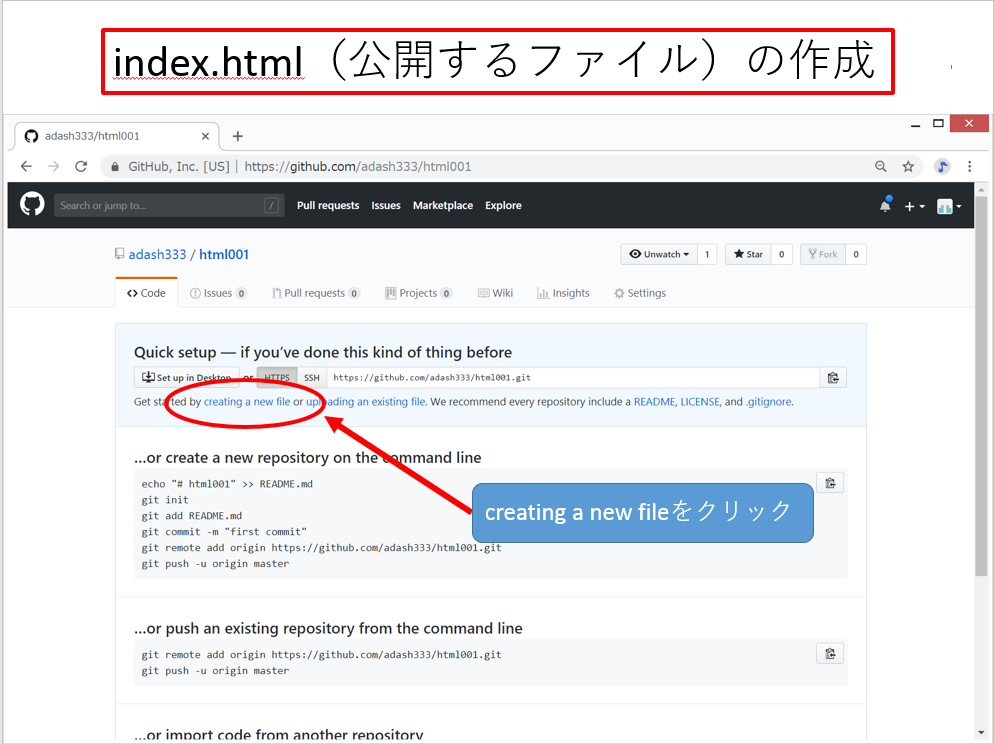Copy the repository URL clipboard icon
The width and height of the screenshot is (994, 744).
coord(832,378)
